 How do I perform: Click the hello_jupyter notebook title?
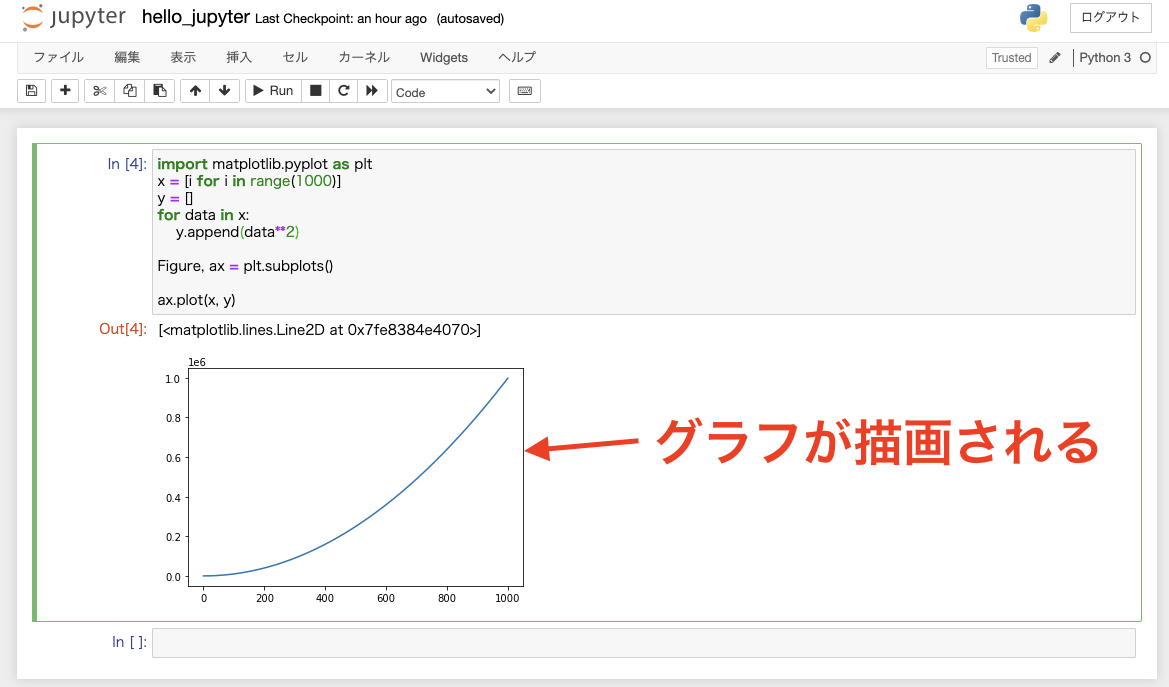196,17
